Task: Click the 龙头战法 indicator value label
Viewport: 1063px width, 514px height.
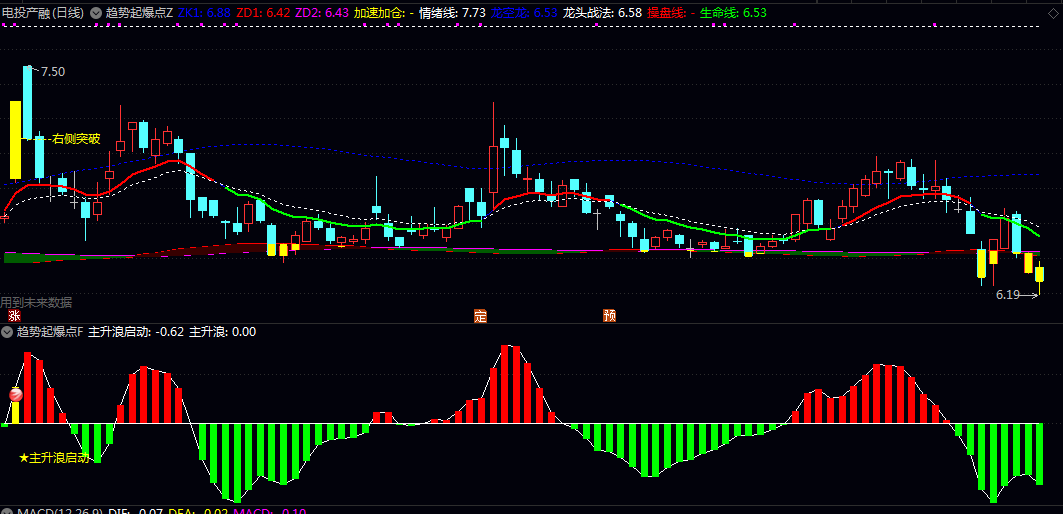Action: 601,12
